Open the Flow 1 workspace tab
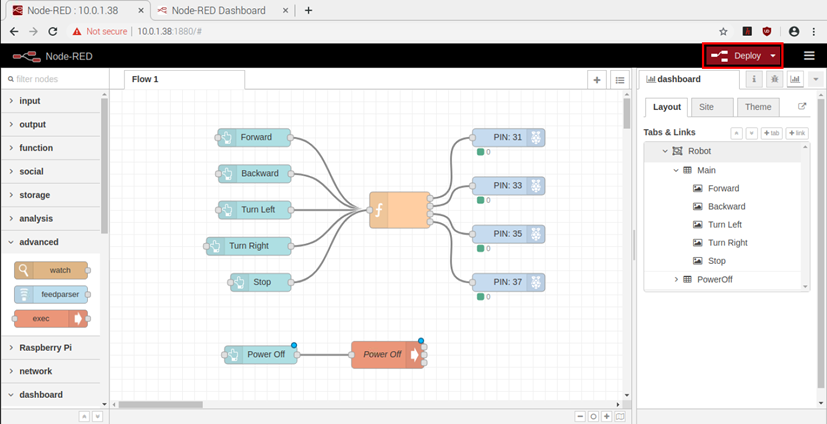 coord(185,80)
